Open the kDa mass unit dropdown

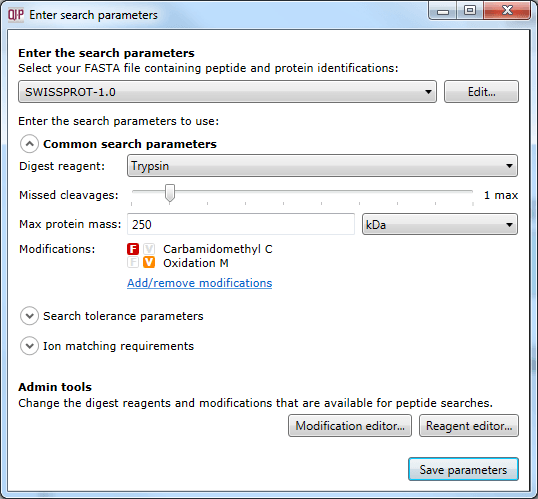click(440, 224)
